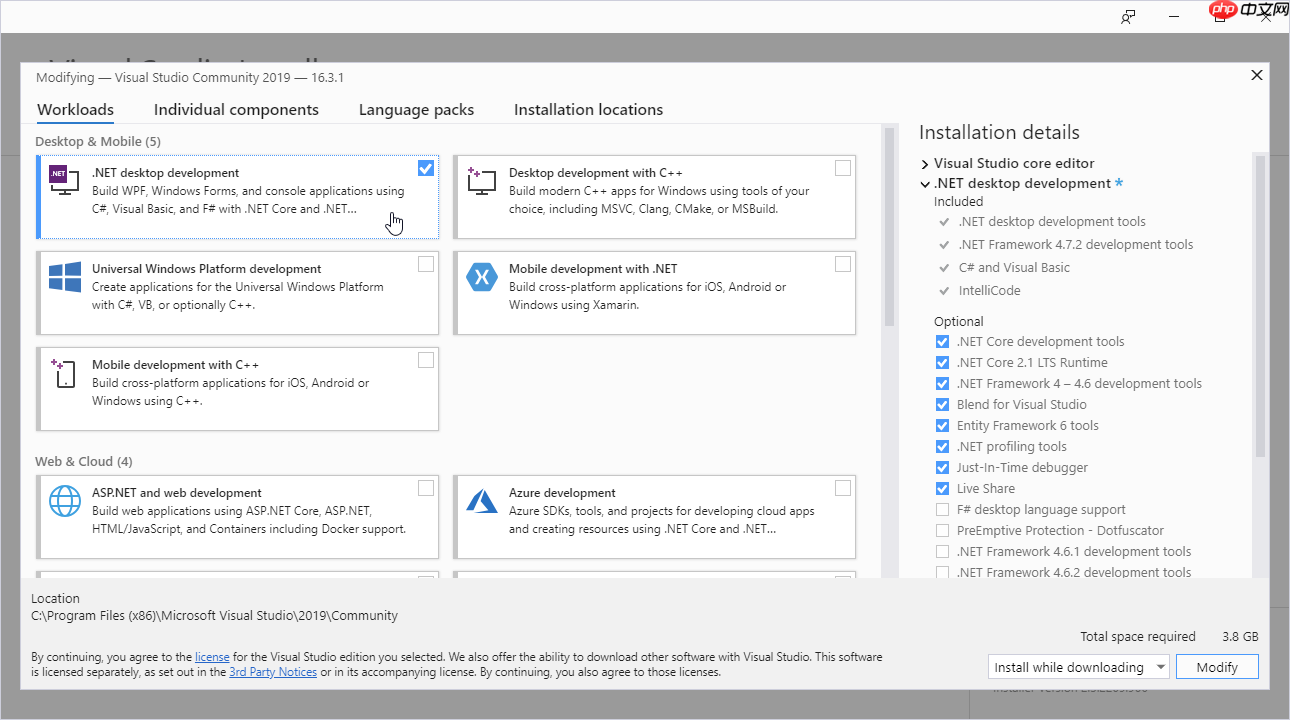This screenshot has width=1290, height=720.
Task: Open the 3rd Party Notices link
Action: point(273,673)
